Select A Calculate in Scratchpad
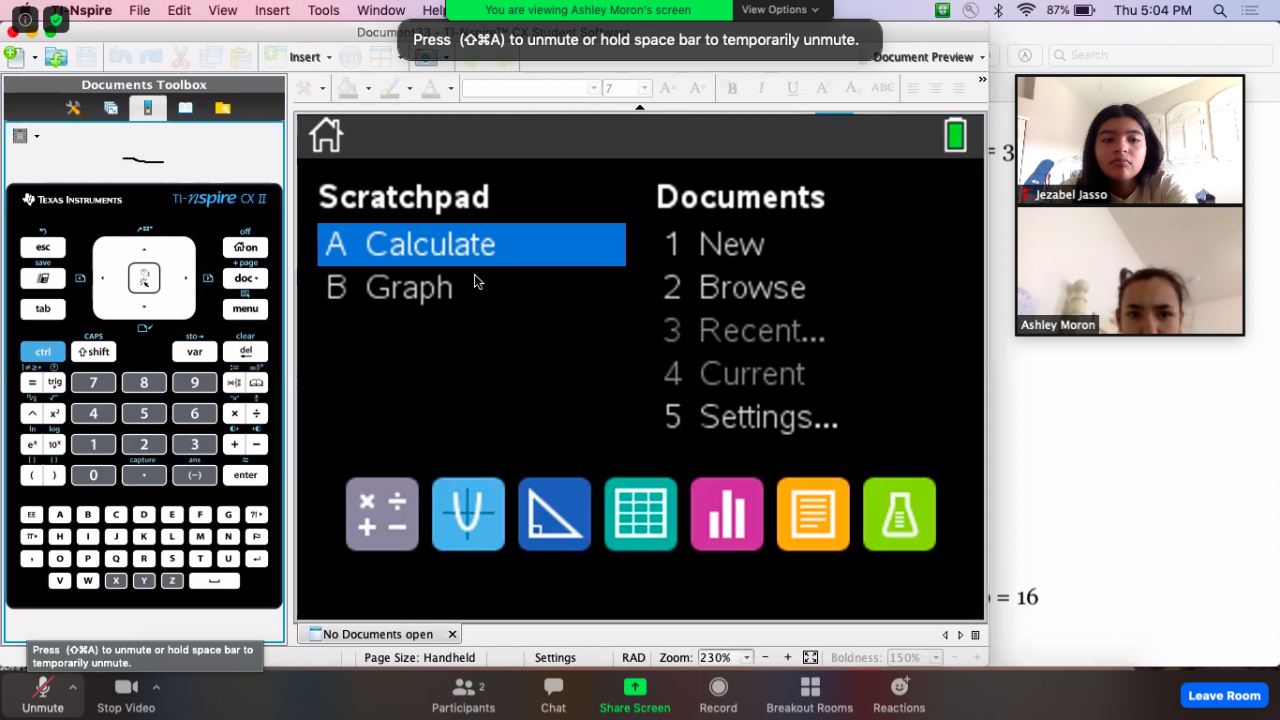This screenshot has height=720, width=1280. point(471,245)
